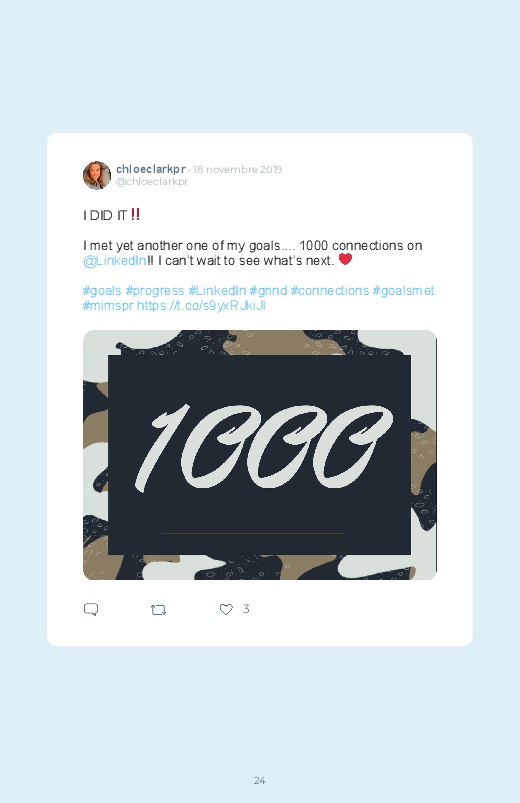Follow the #LinkedIn hashtag
The image size is (520, 803).
point(217,290)
